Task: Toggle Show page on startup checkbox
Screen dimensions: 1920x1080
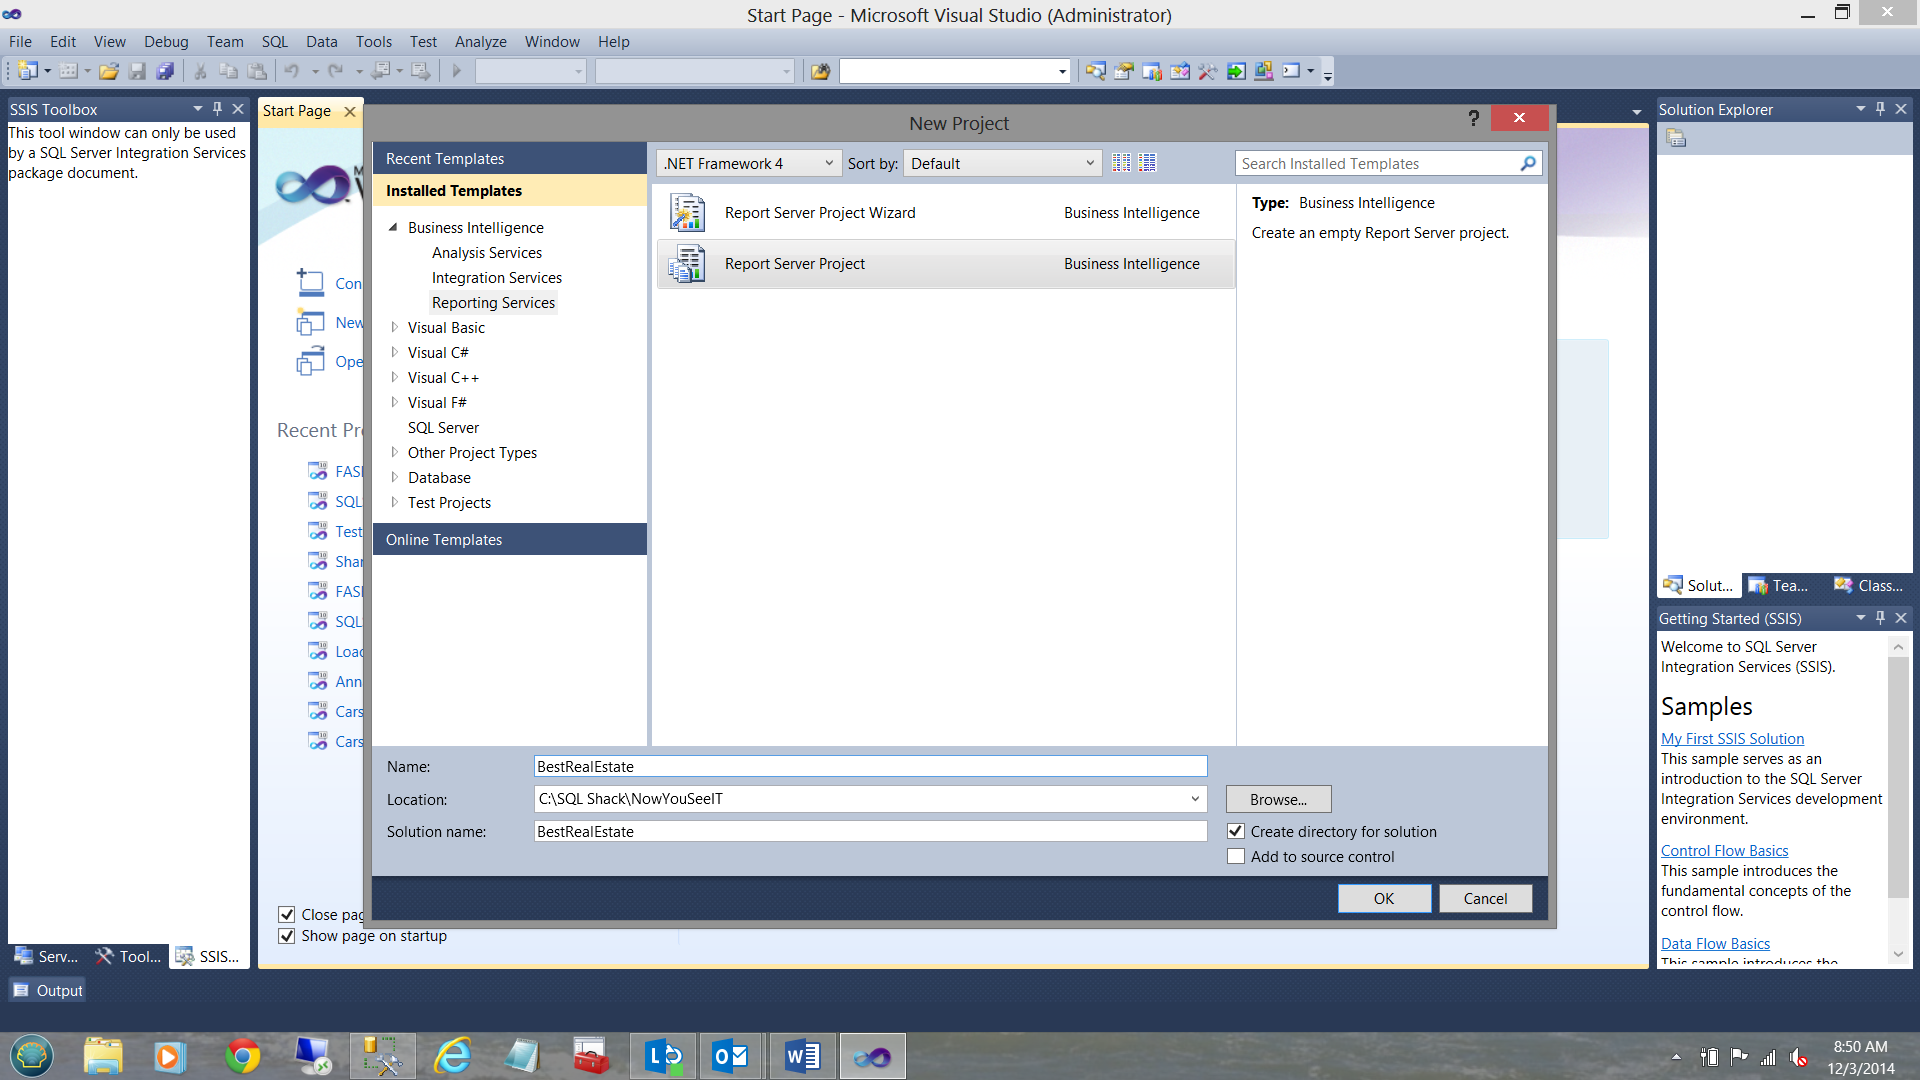Action: pos(287,936)
